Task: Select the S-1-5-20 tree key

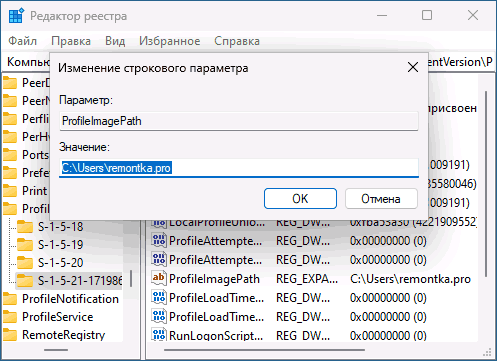Action: (x=60, y=263)
